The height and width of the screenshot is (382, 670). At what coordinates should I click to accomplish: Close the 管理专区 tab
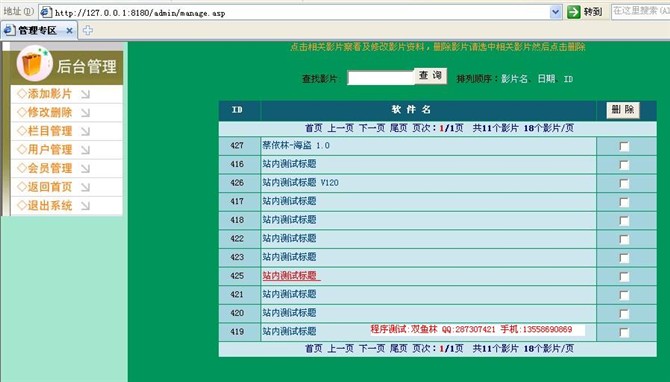coord(69,31)
